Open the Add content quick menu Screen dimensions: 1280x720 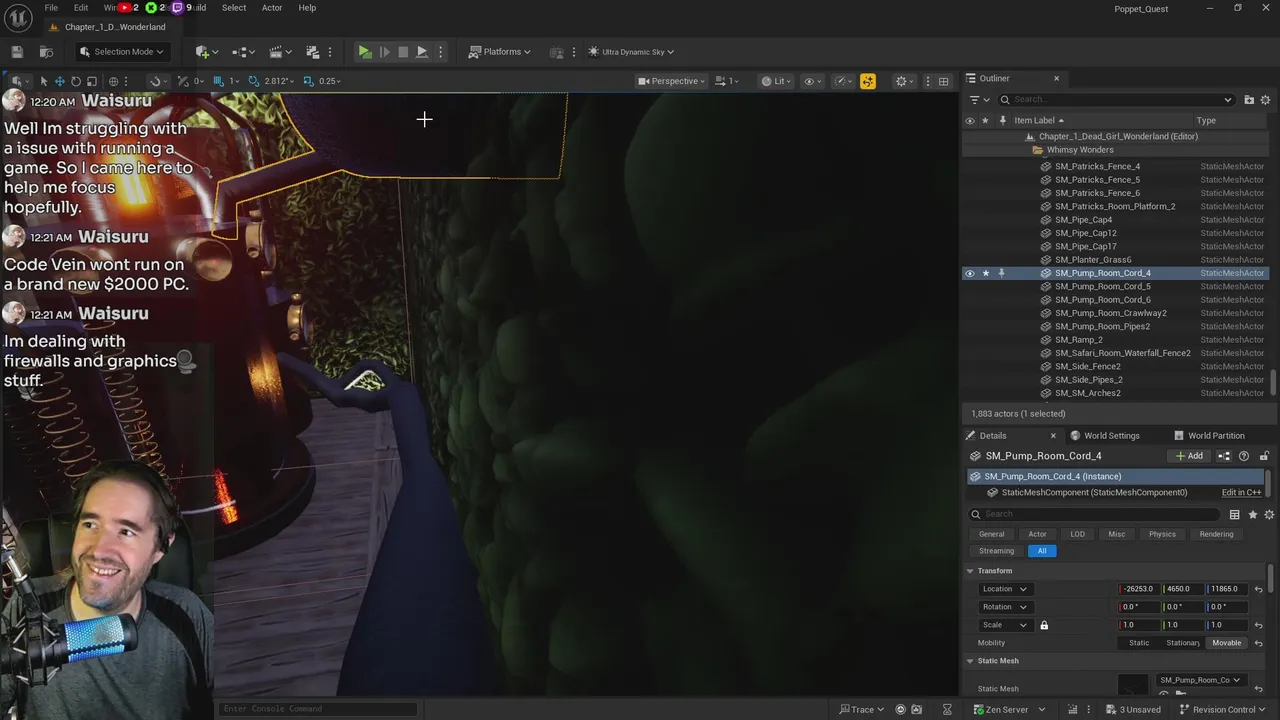(x=207, y=52)
